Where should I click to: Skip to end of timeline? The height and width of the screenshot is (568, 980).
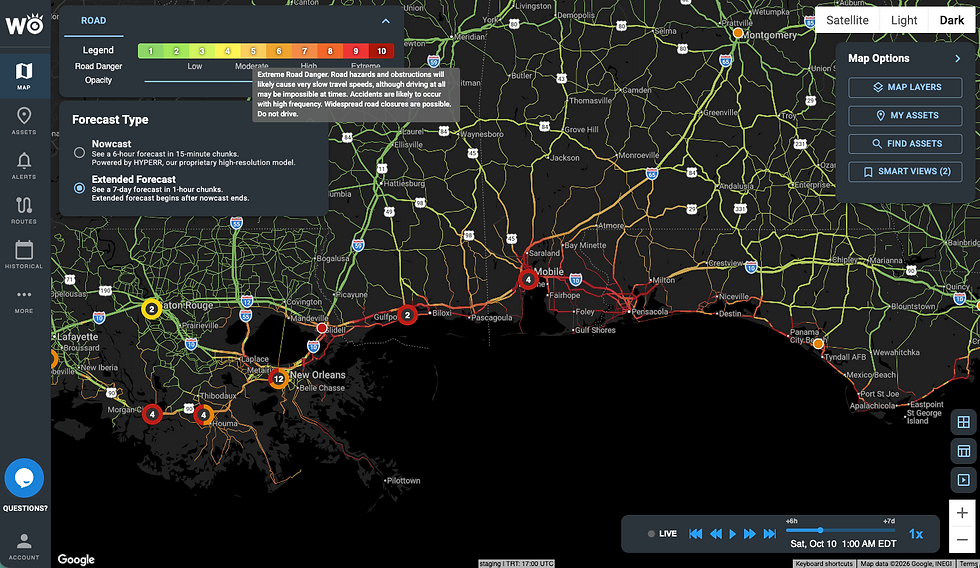tap(770, 534)
